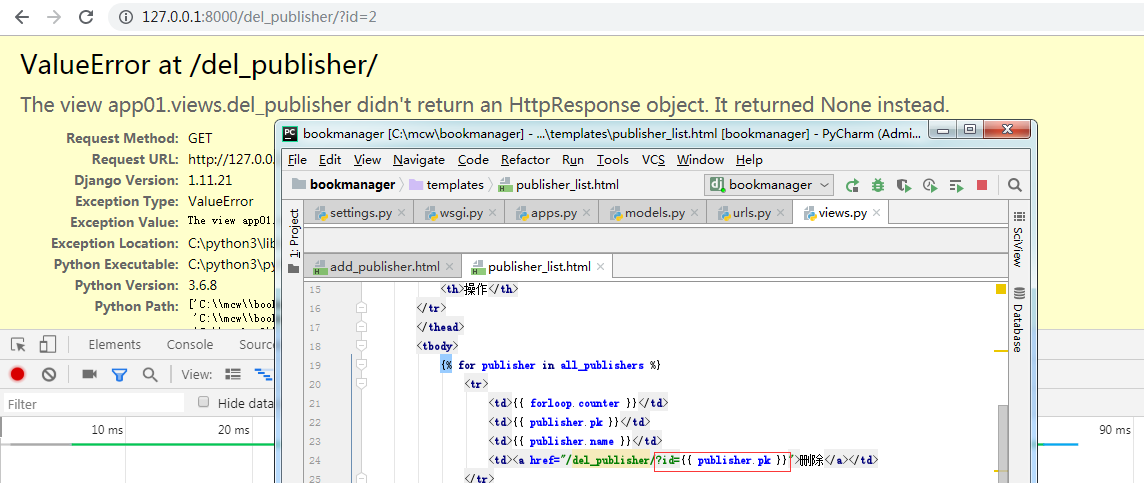The width and height of the screenshot is (1144, 483).
Task: Open the VCS menu
Action: pos(653,160)
